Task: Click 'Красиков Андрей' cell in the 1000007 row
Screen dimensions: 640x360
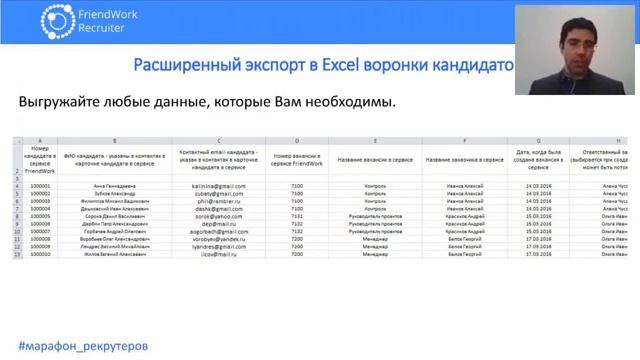Action: [464, 231]
